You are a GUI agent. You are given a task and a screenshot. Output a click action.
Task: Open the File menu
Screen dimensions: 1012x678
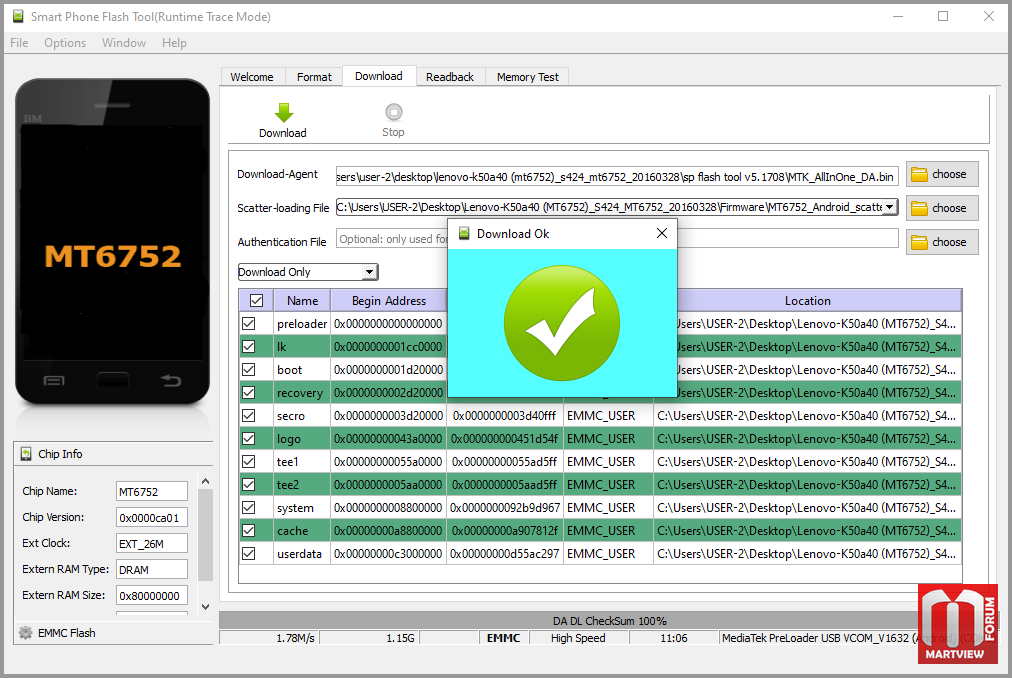click(x=19, y=43)
